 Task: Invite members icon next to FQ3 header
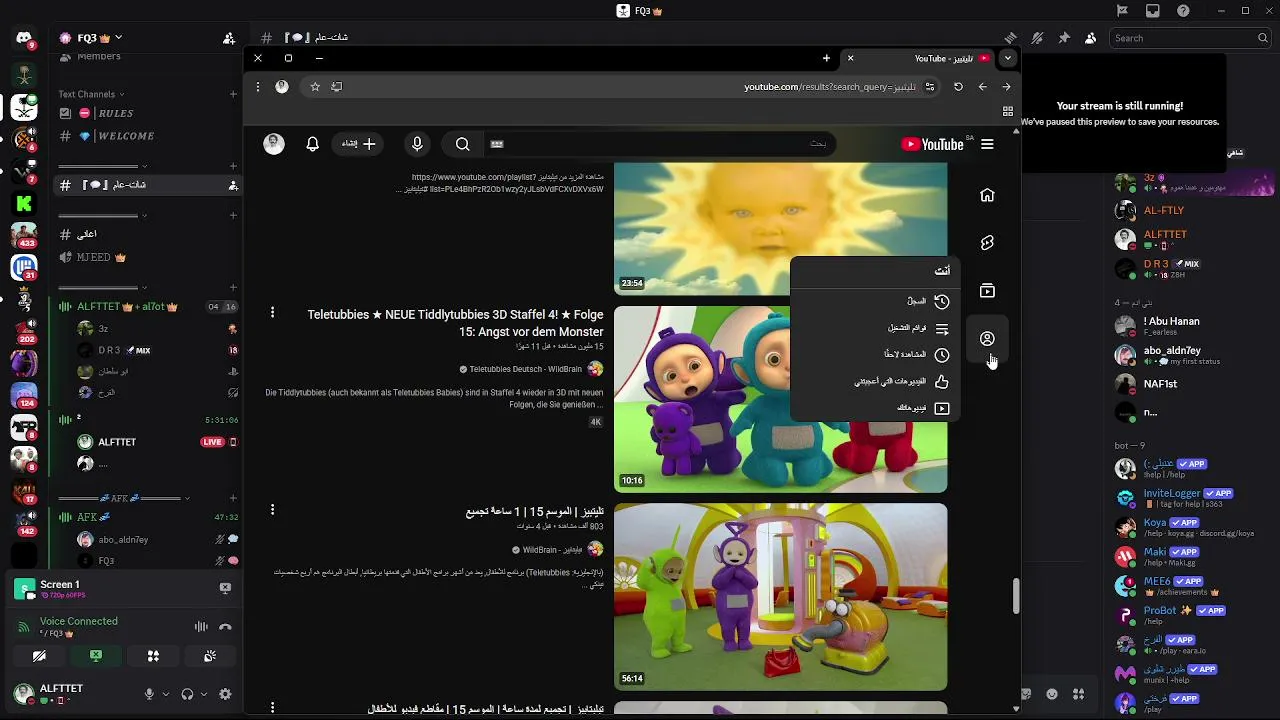coord(229,38)
